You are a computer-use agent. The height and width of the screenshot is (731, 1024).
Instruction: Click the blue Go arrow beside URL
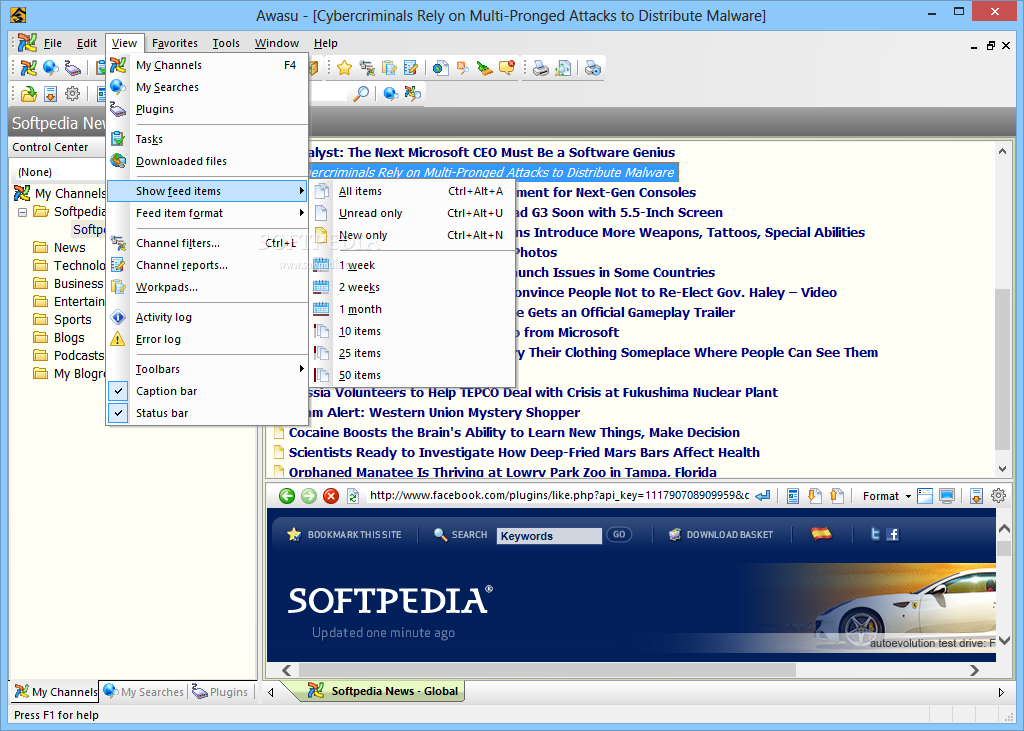point(763,496)
